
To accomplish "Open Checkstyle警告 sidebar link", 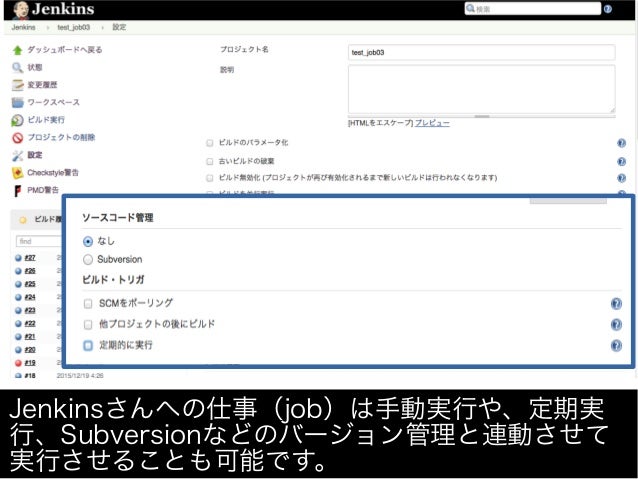I will (x=53, y=173).
